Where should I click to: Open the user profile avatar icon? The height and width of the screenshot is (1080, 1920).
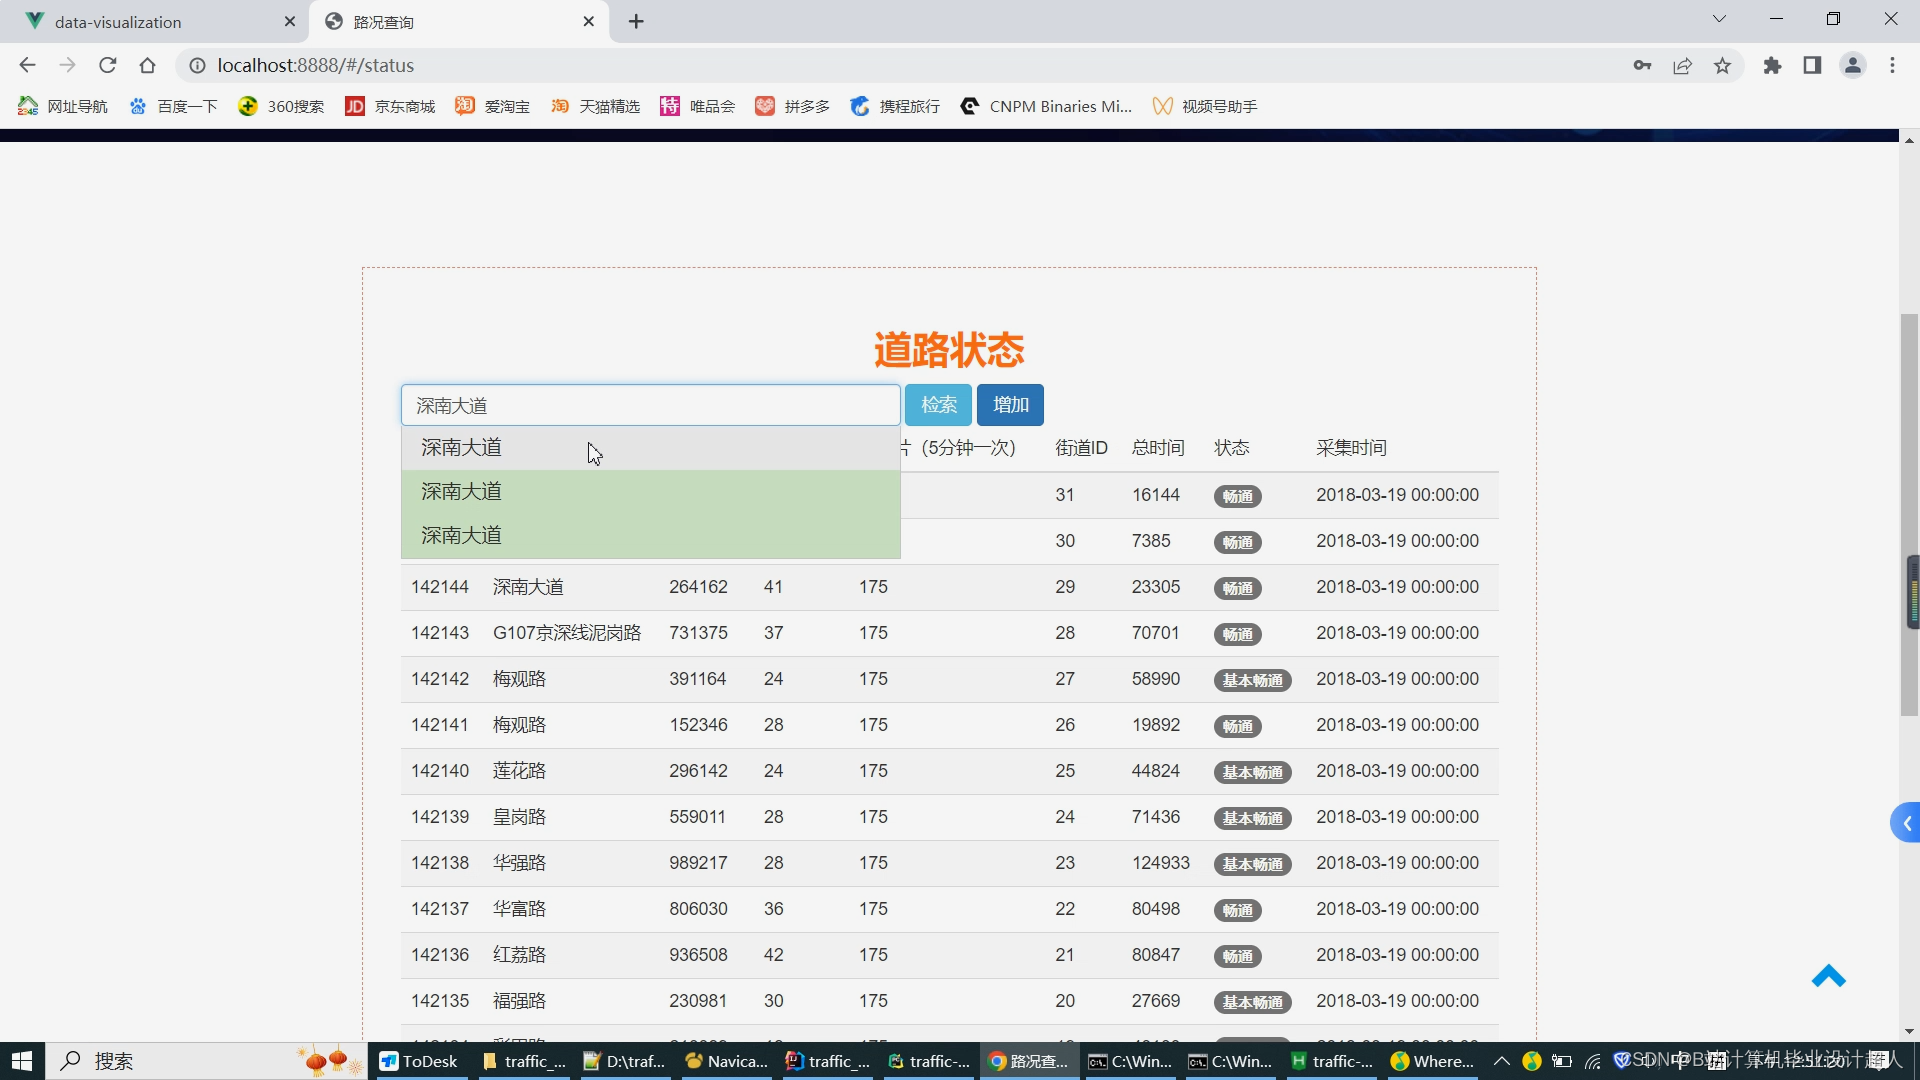pos(1852,65)
